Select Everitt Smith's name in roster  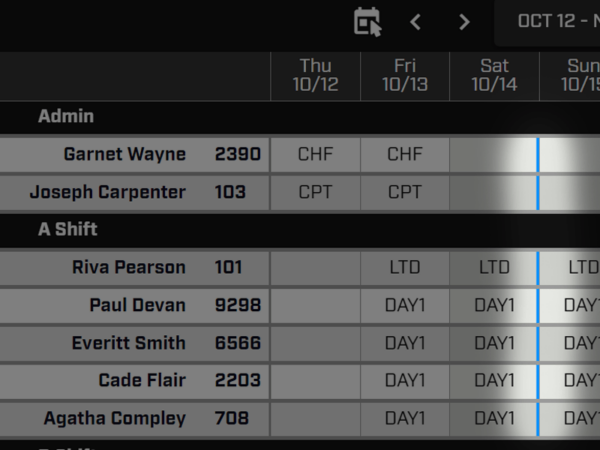(128, 343)
